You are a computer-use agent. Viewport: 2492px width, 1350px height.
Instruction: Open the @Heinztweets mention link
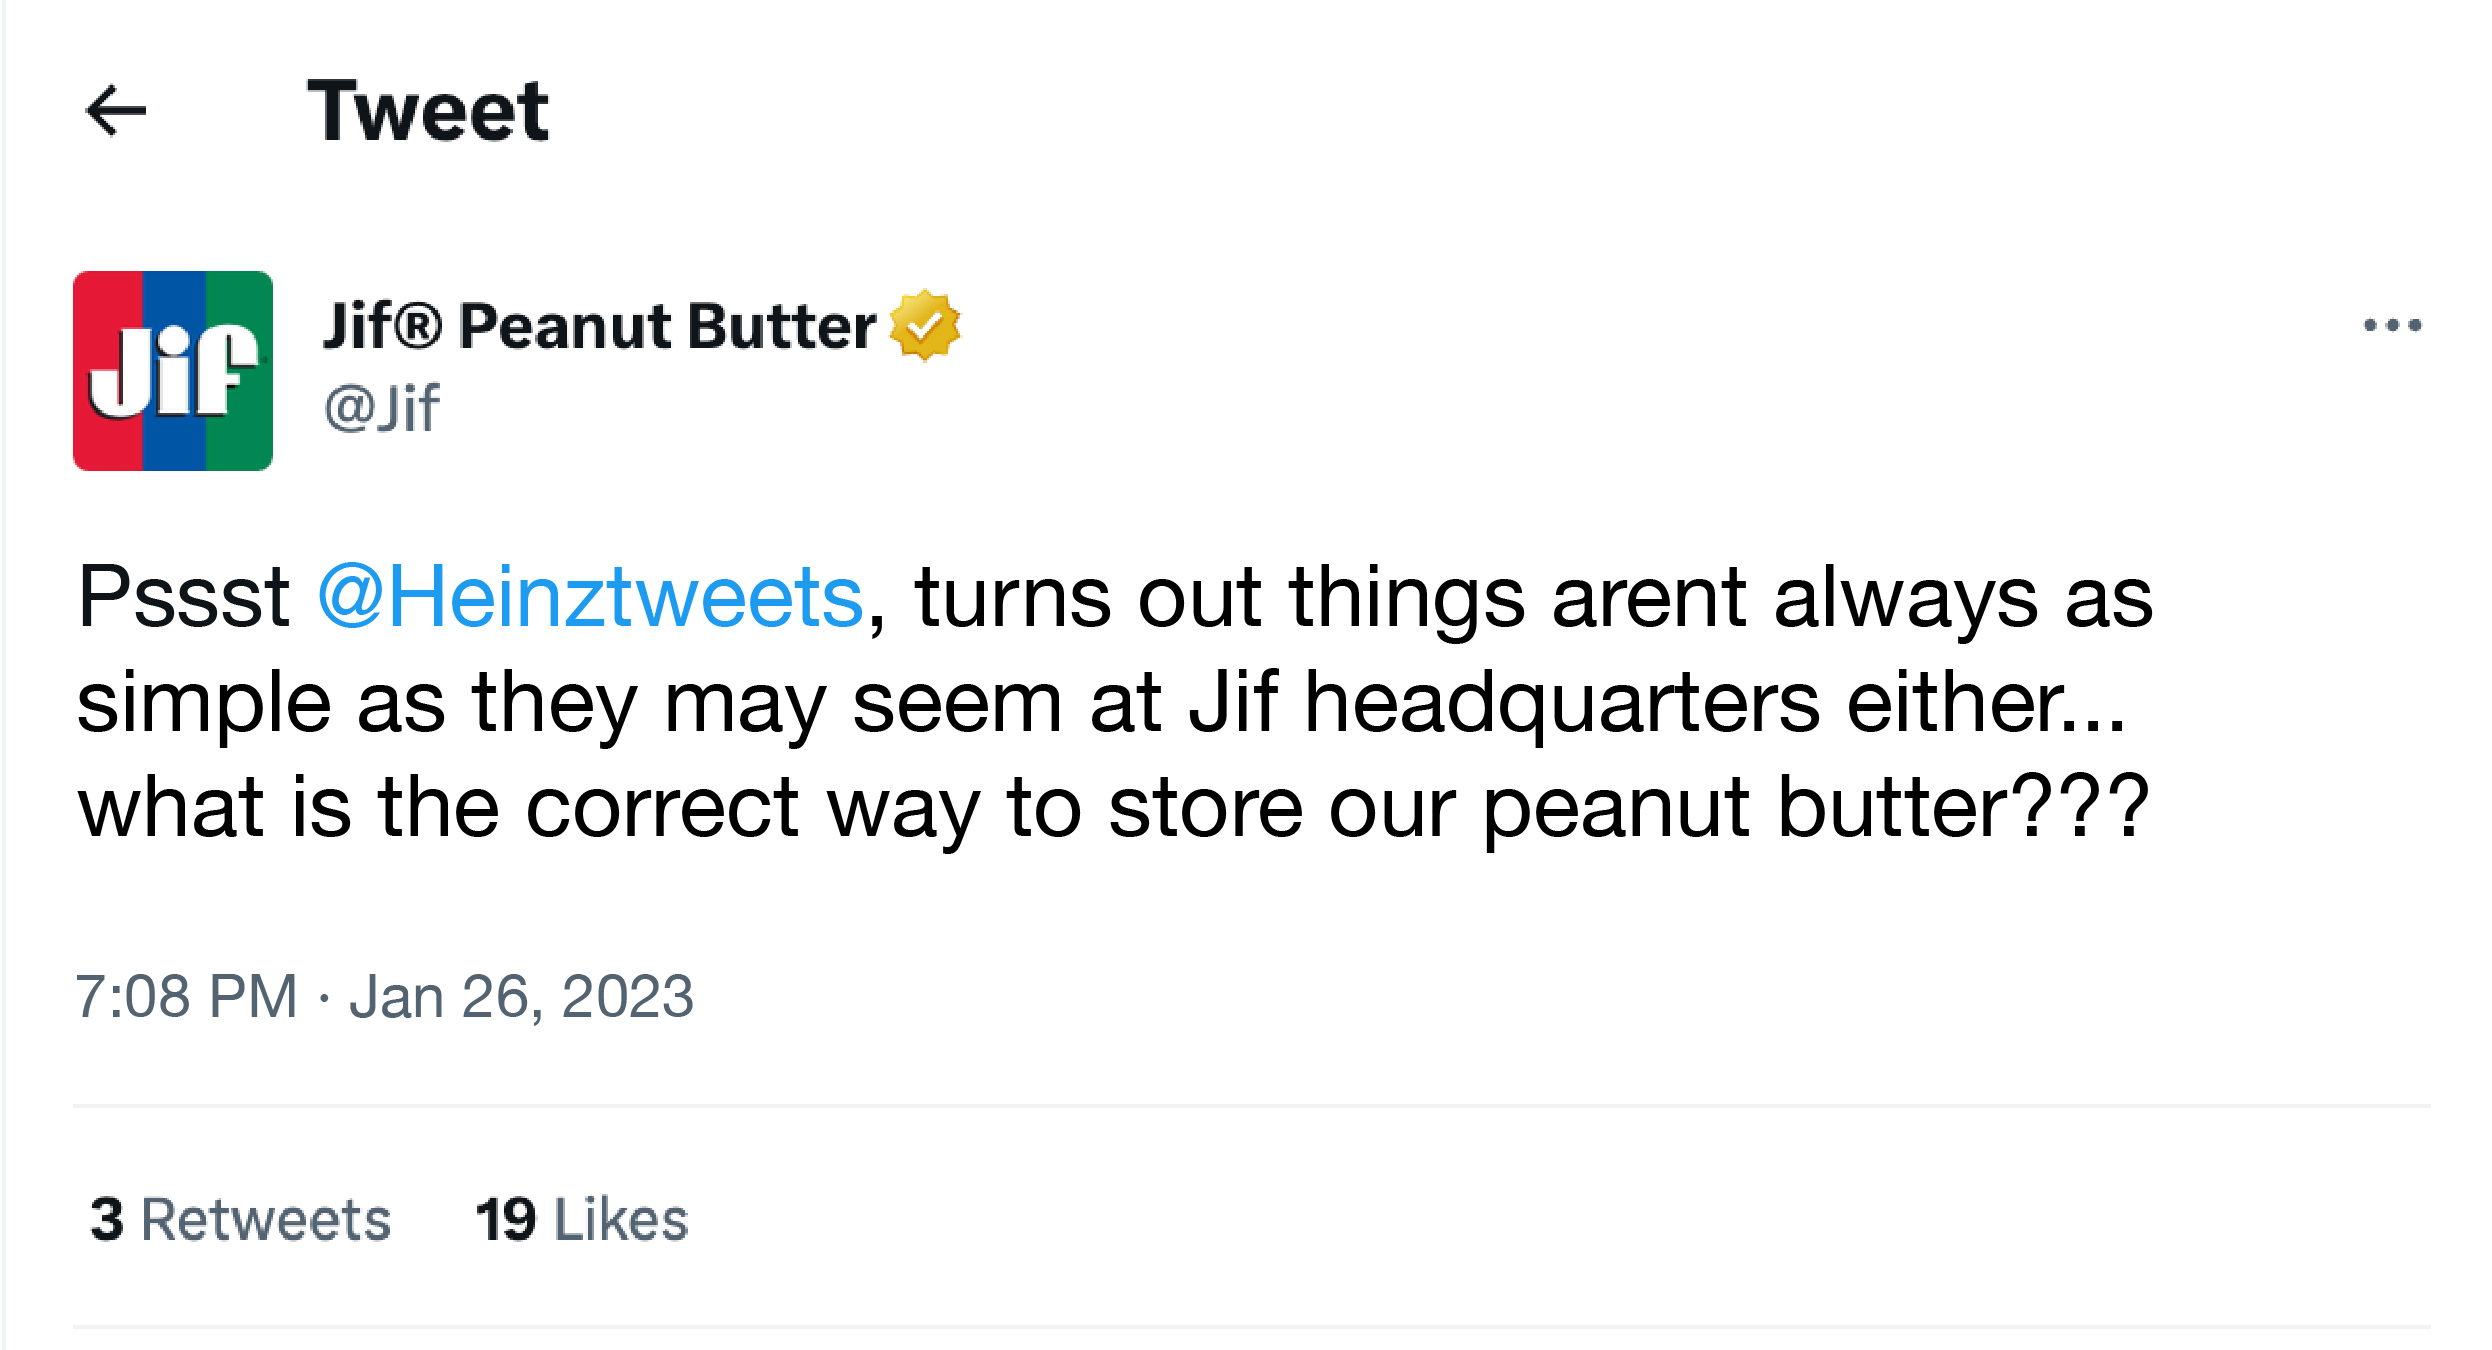(x=590, y=597)
